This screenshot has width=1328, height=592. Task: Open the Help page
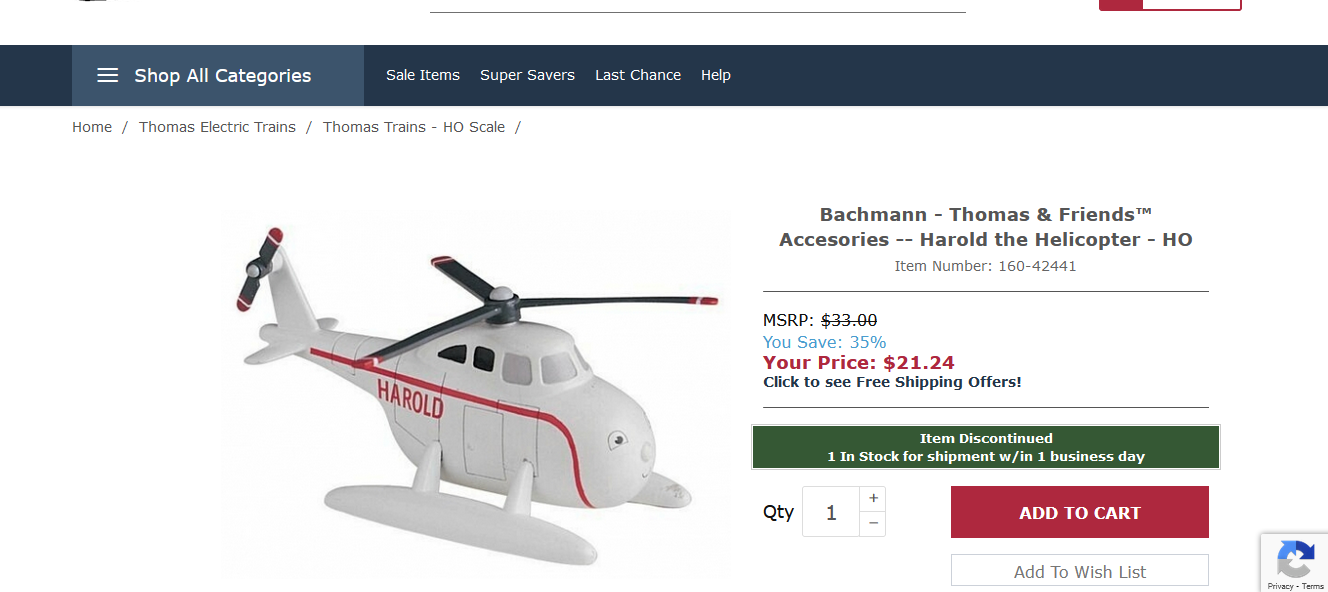[716, 75]
